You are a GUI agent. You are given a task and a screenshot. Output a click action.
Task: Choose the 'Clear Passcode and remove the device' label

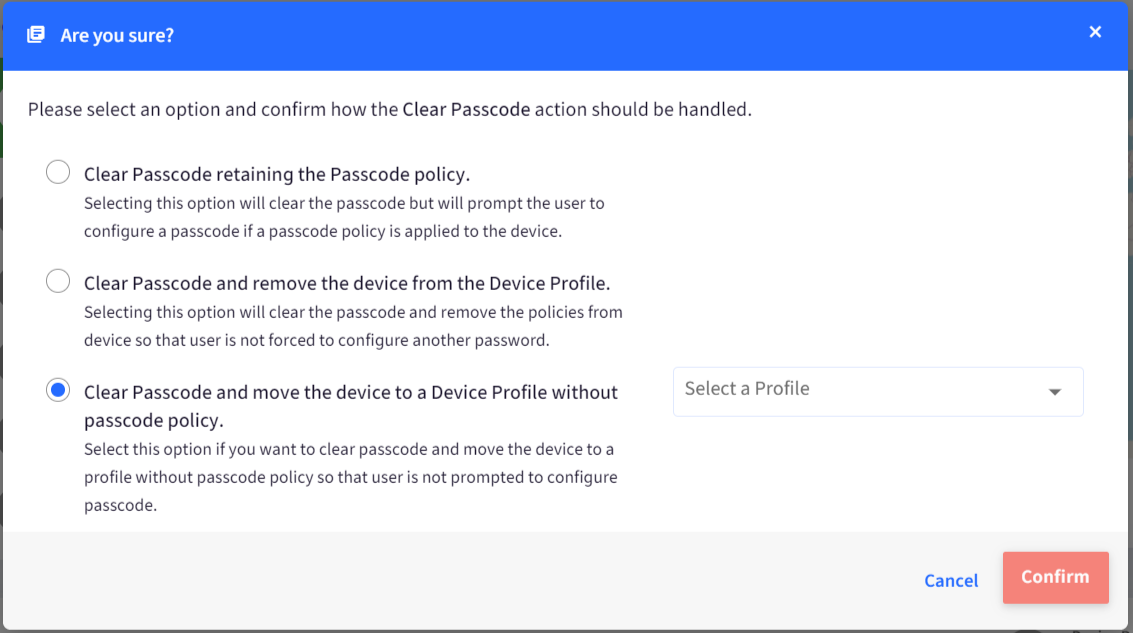click(347, 283)
